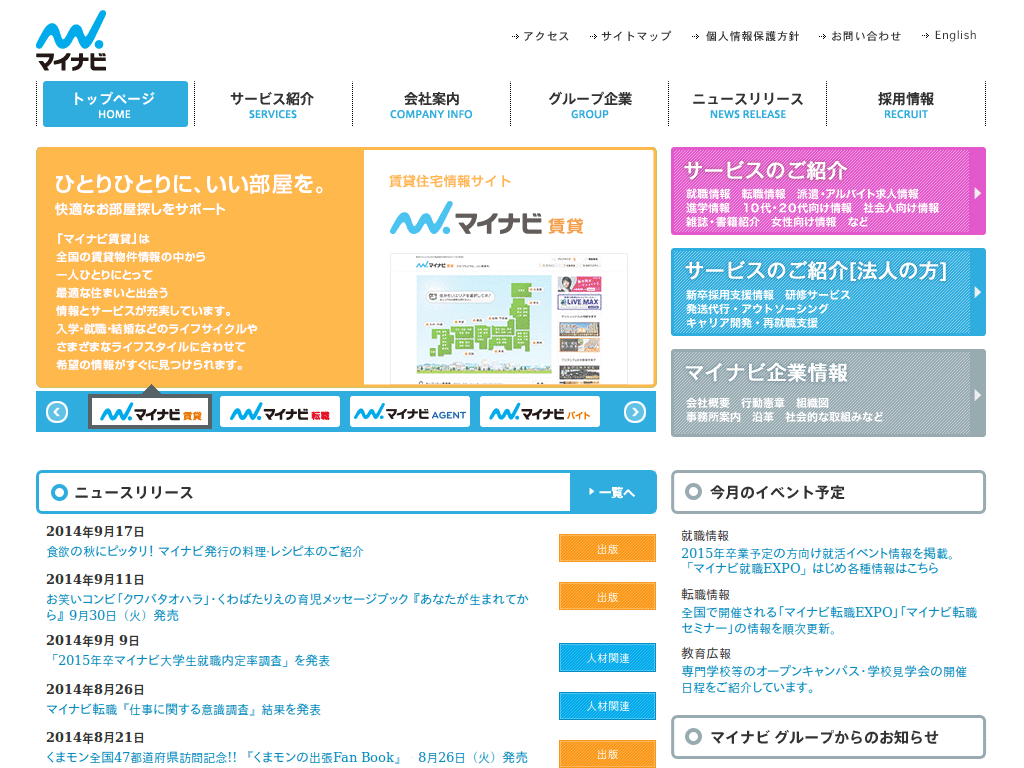Click 出版 tag for September 17 news
Image resolution: width=1024 pixels, height=768 pixels.
coord(607,548)
